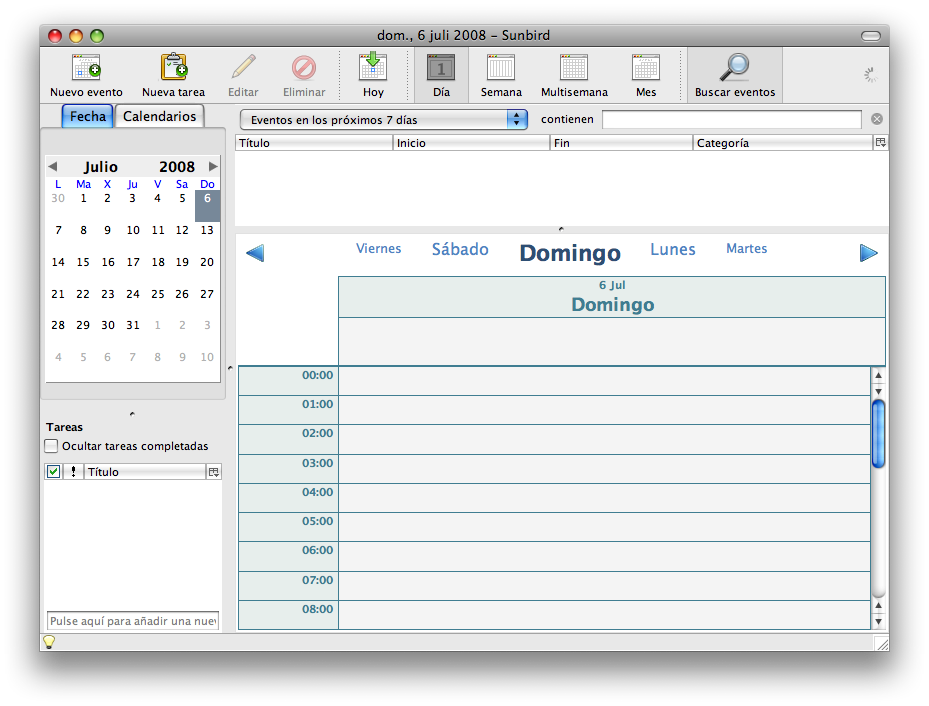Sort events by Inicio column
Image resolution: width=929 pixels, height=706 pixels.
coord(471,143)
